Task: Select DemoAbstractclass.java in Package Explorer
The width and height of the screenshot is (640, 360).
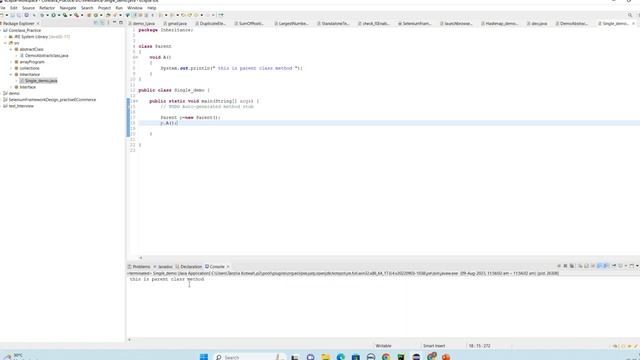Action: click(47, 56)
